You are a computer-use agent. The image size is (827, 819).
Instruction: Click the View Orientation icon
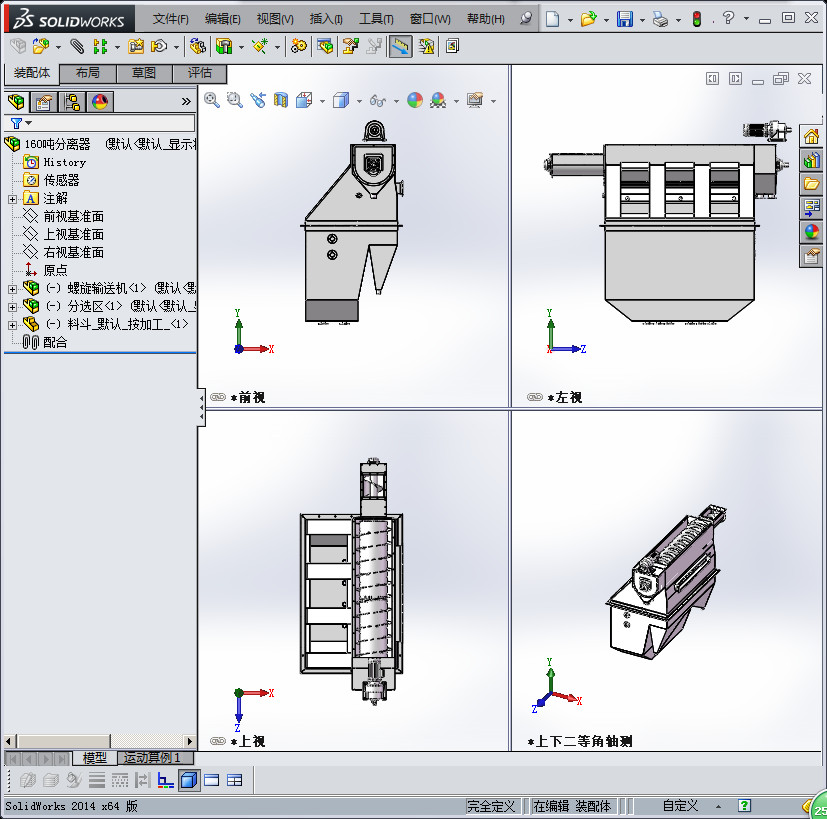(304, 100)
